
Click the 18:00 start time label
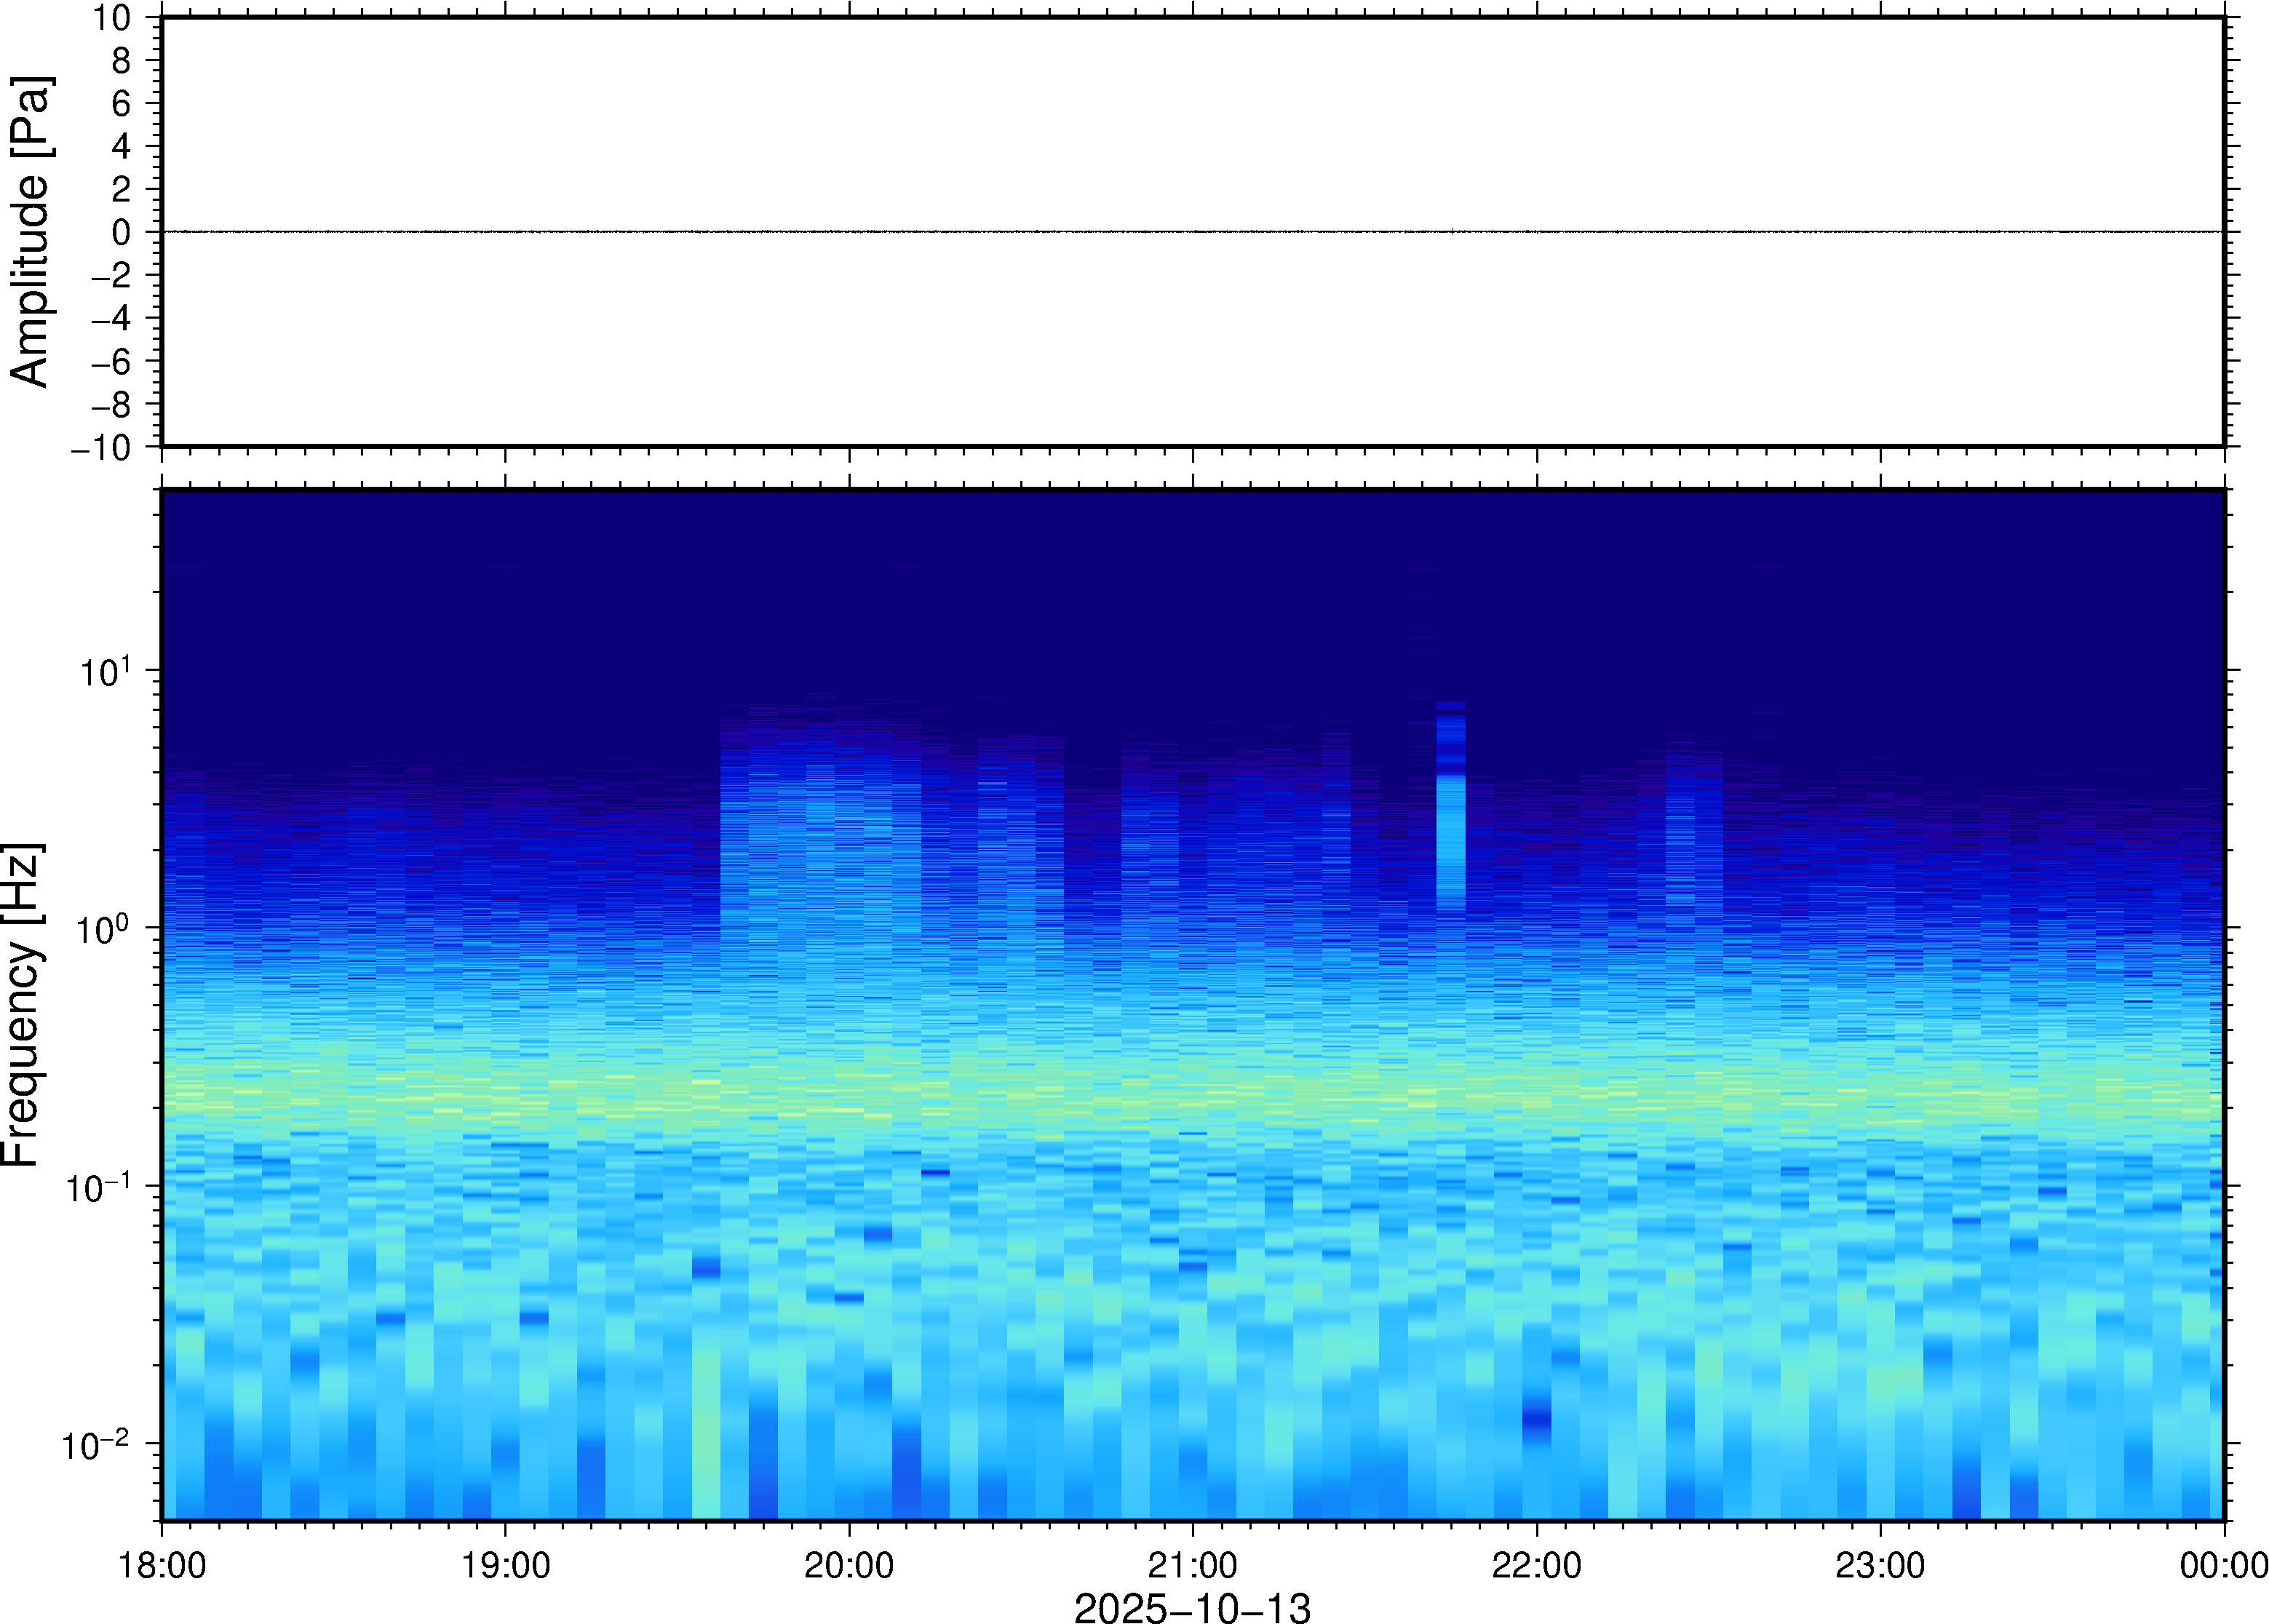point(162,1564)
